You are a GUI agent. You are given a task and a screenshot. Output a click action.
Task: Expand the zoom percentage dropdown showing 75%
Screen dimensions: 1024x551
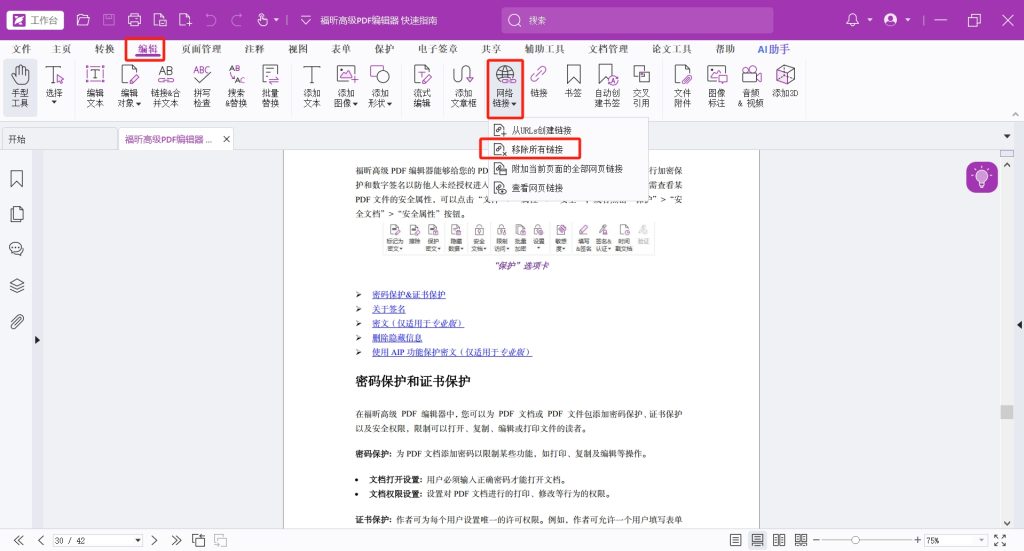coord(982,540)
